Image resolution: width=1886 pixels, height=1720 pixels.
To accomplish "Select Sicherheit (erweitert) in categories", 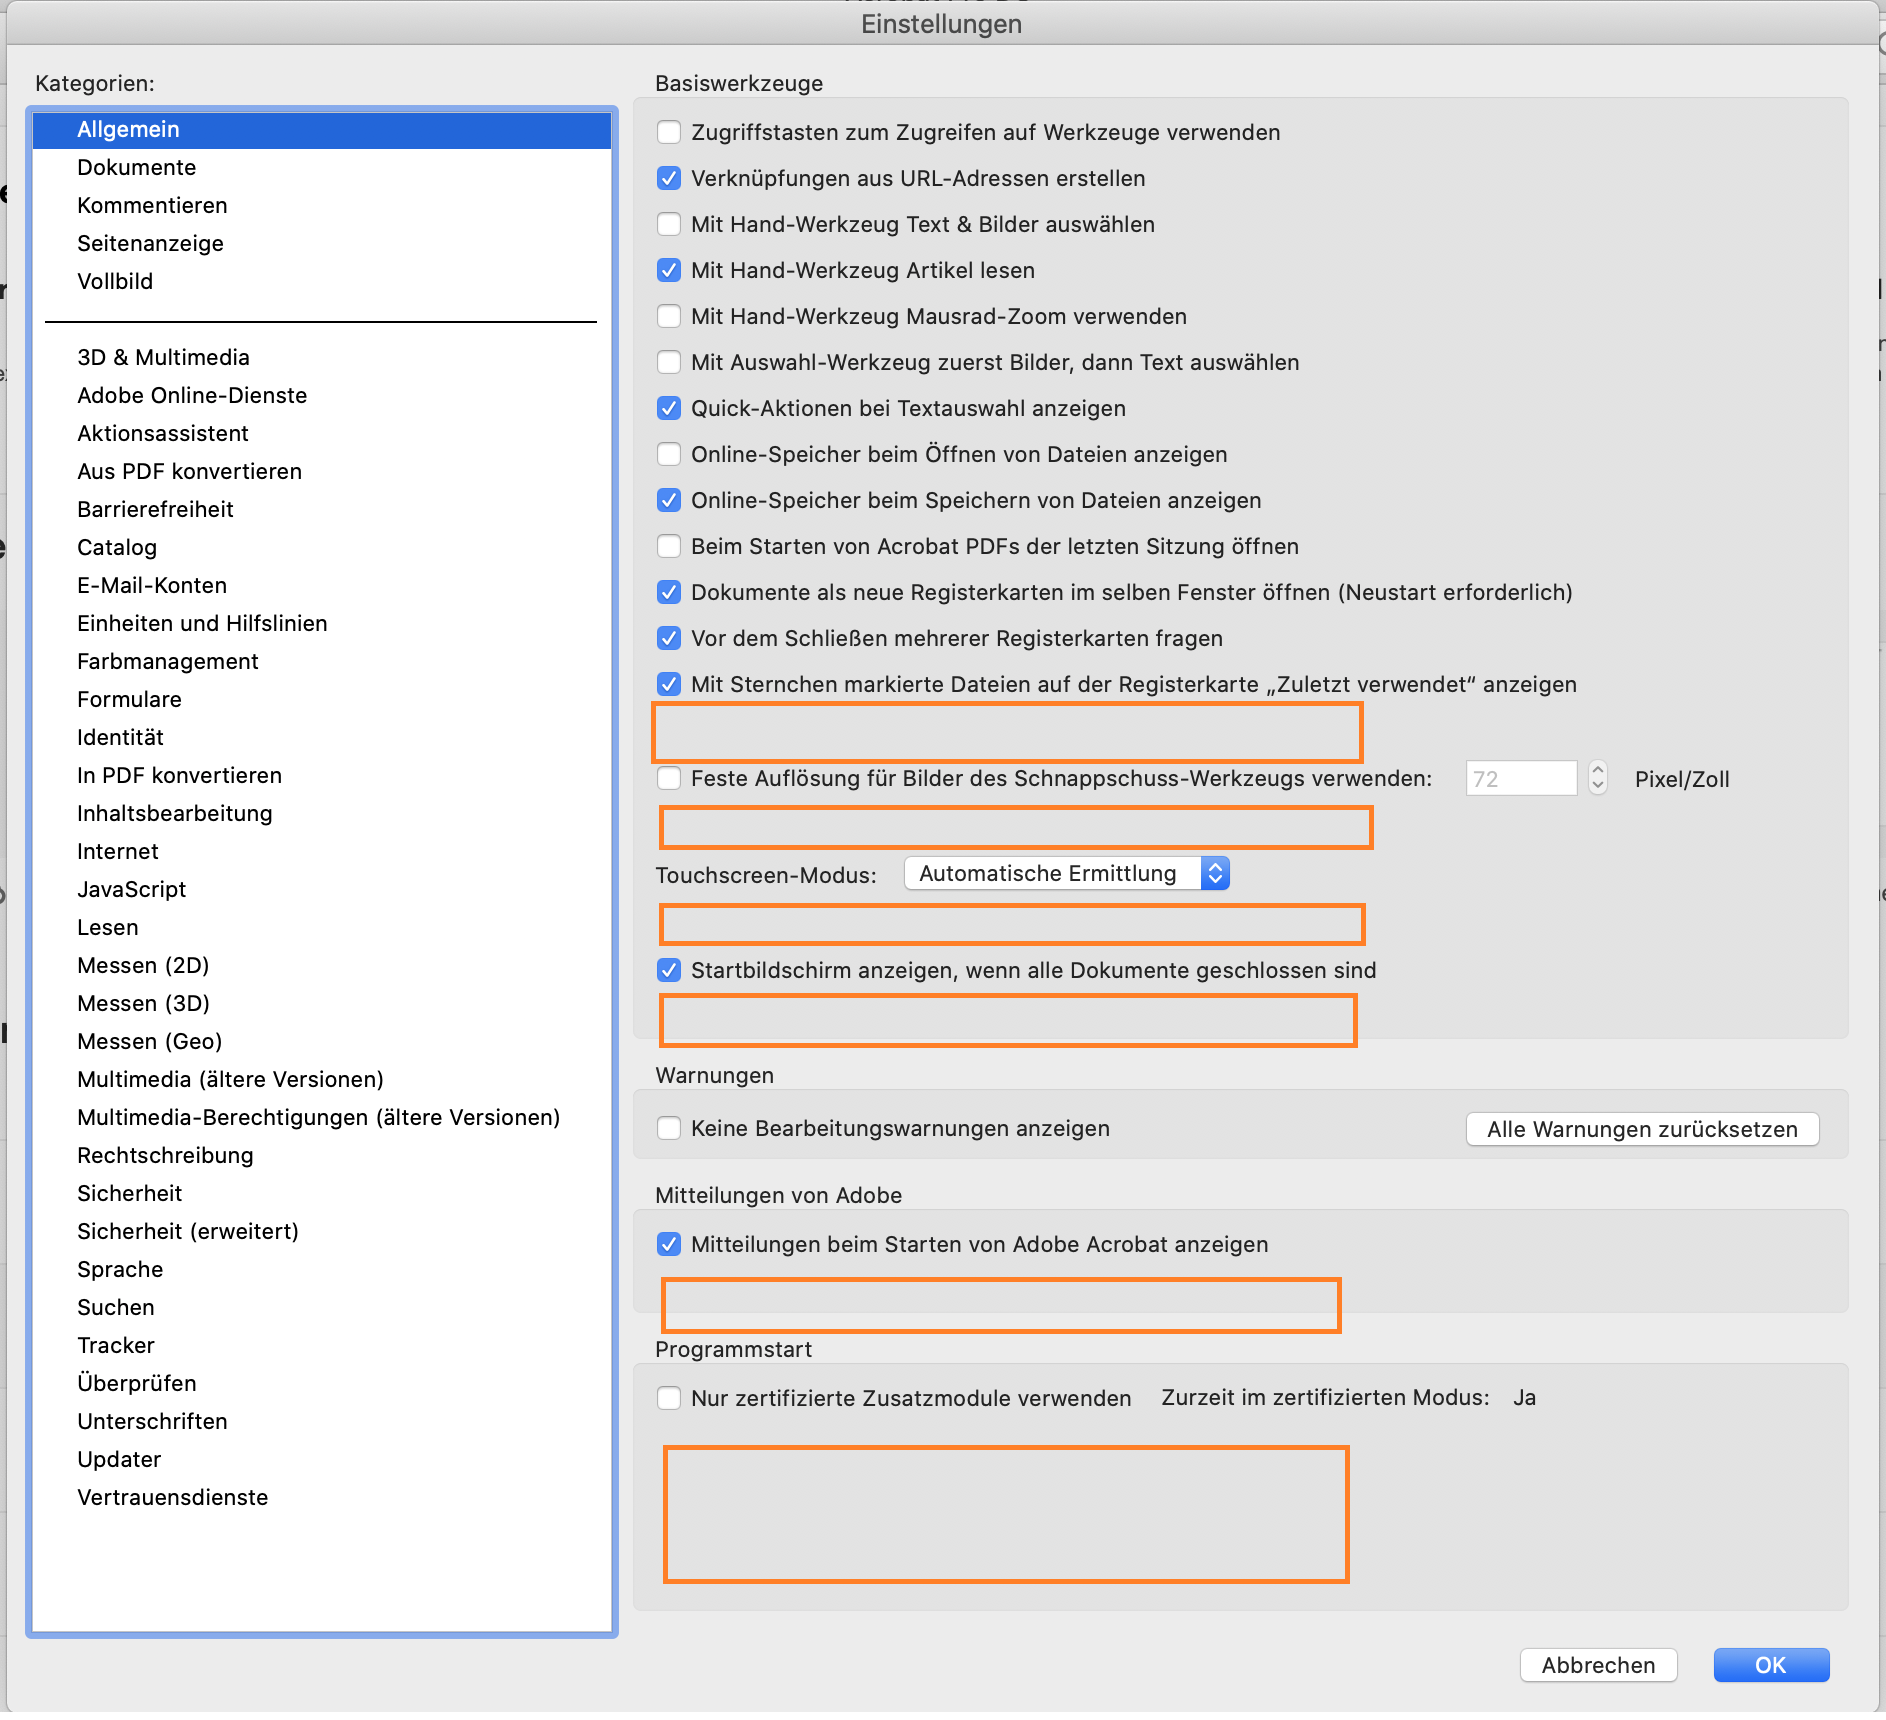I will coord(188,1232).
